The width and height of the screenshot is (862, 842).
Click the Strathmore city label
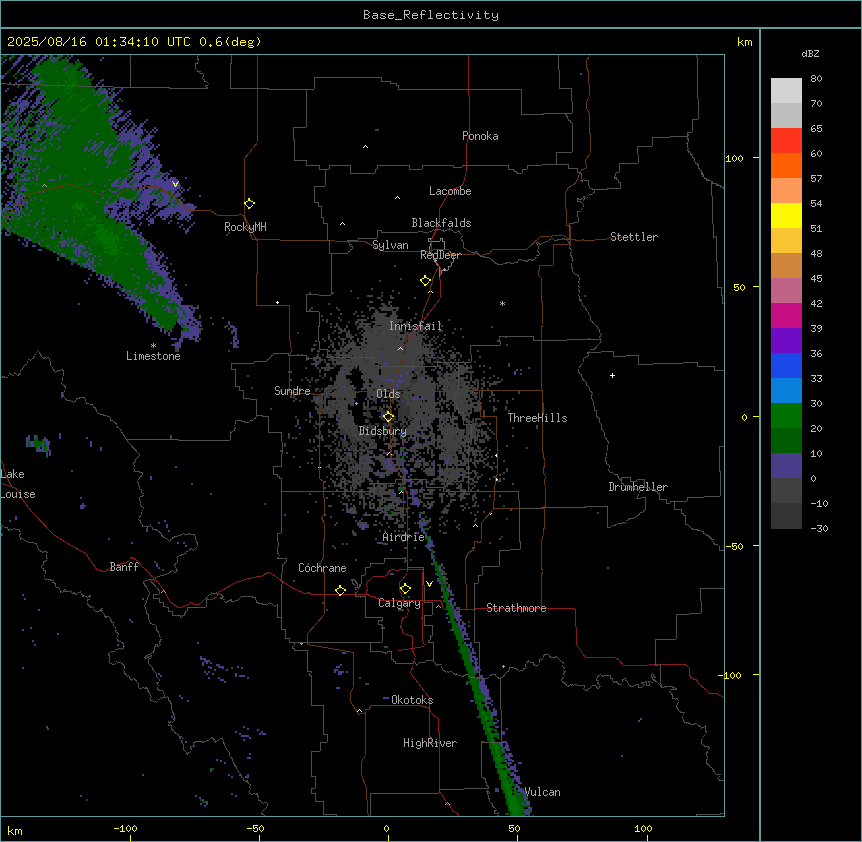[x=516, y=608]
